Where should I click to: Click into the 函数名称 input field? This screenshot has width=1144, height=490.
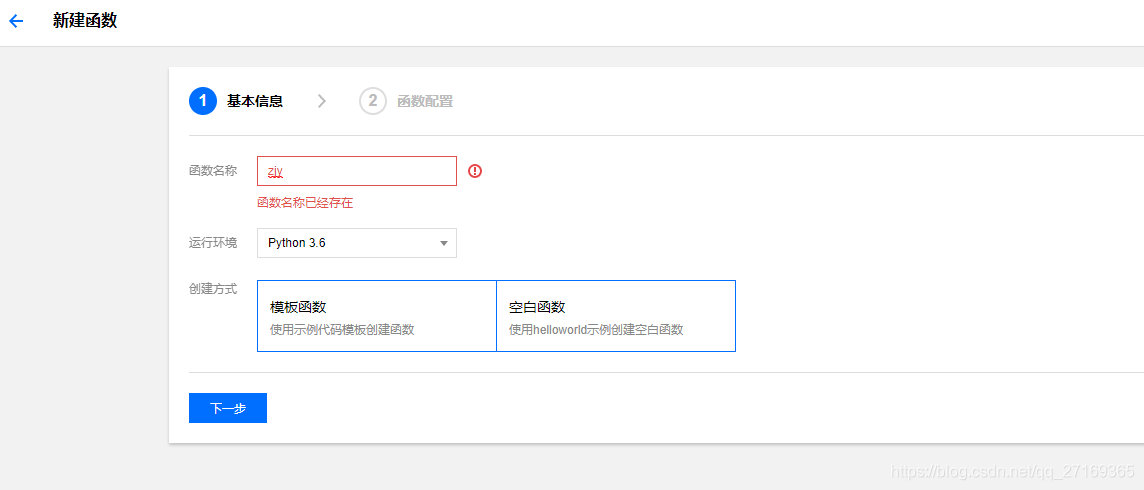pos(357,171)
